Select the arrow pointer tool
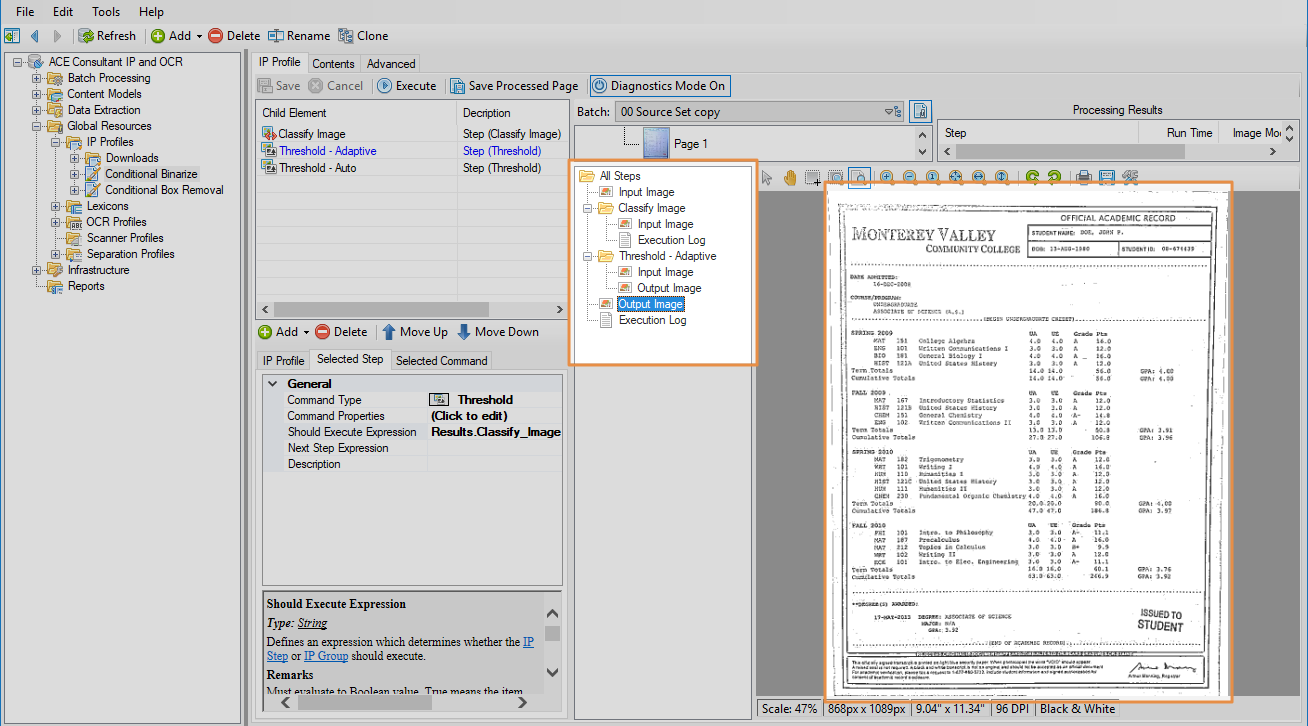The image size is (1308, 726). [767, 178]
